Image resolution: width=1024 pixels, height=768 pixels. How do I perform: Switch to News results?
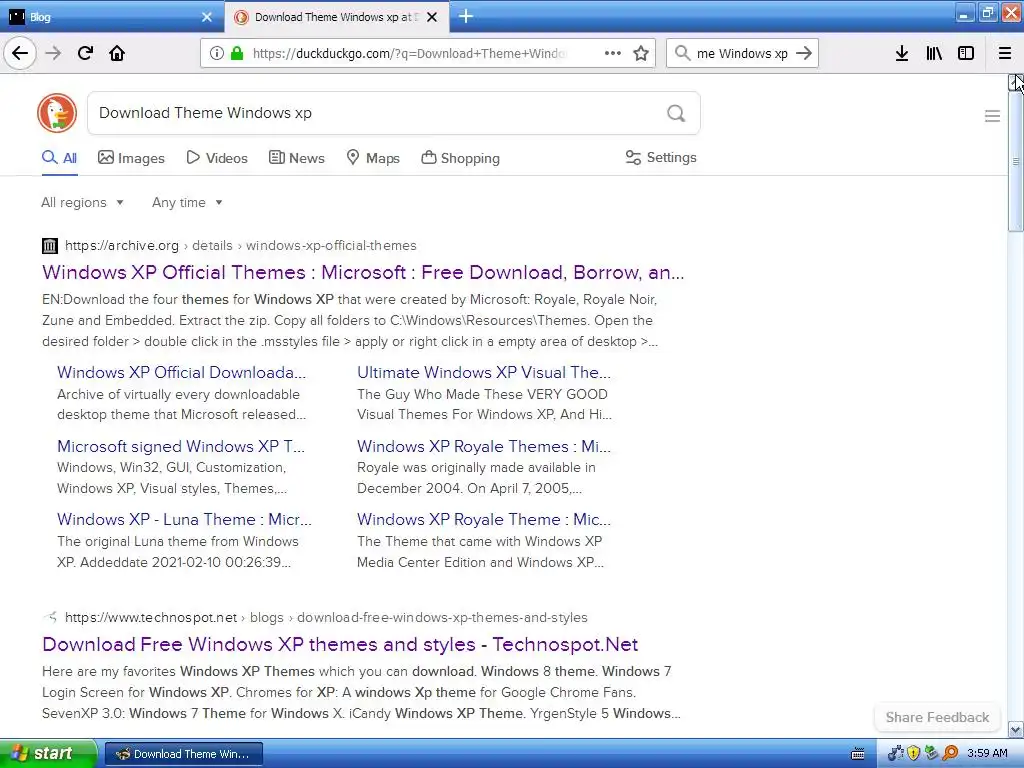pyautogui.click(x=296, y=158)
